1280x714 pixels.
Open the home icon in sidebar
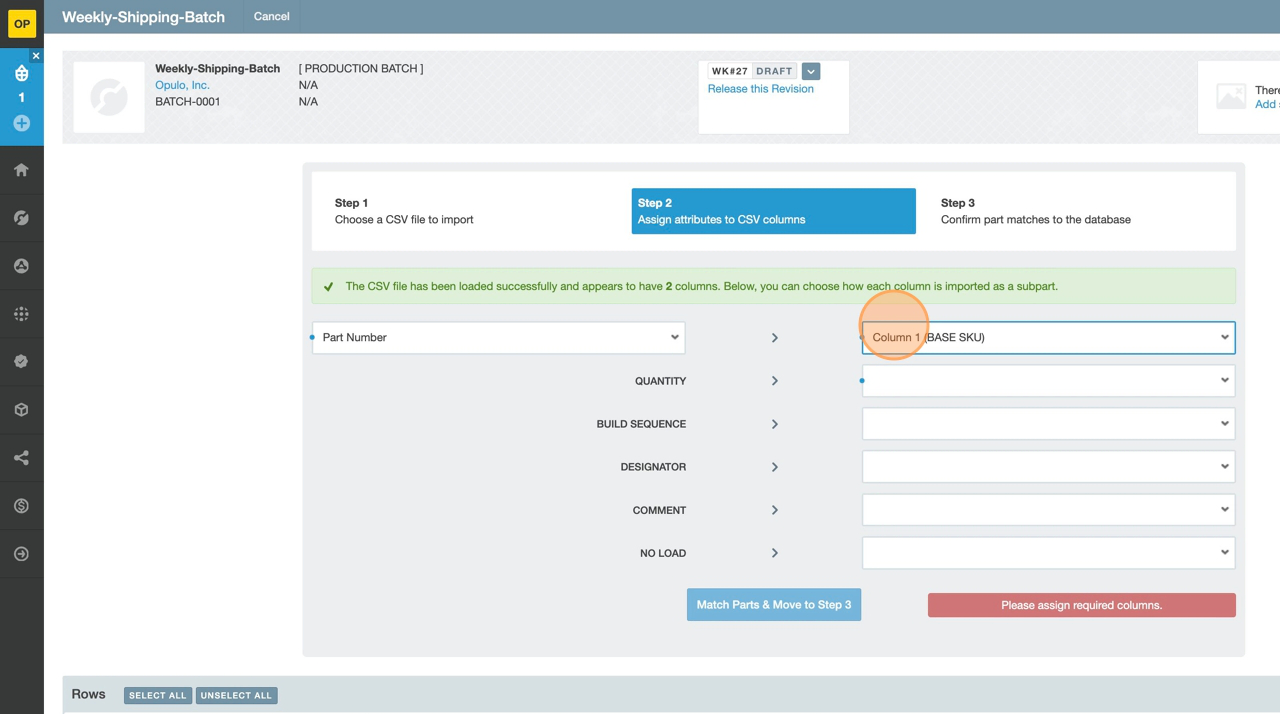coord(21,170)
